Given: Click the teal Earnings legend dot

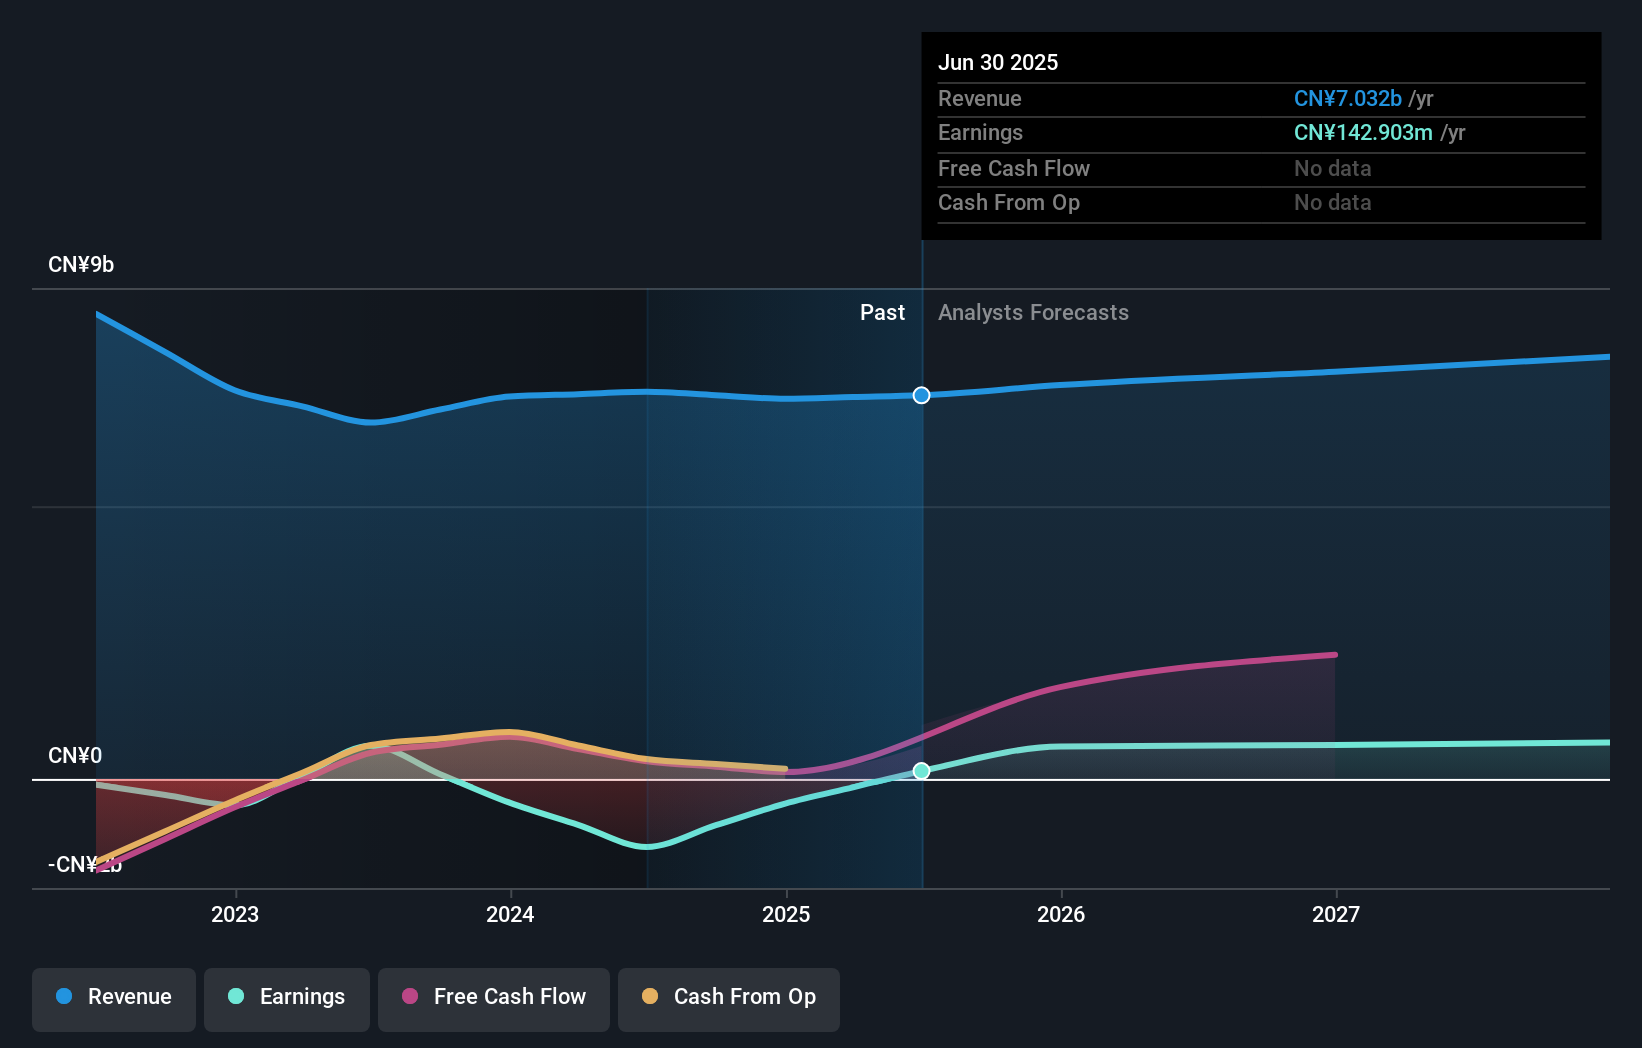Looking at the screenshot, I should point(233,997).
